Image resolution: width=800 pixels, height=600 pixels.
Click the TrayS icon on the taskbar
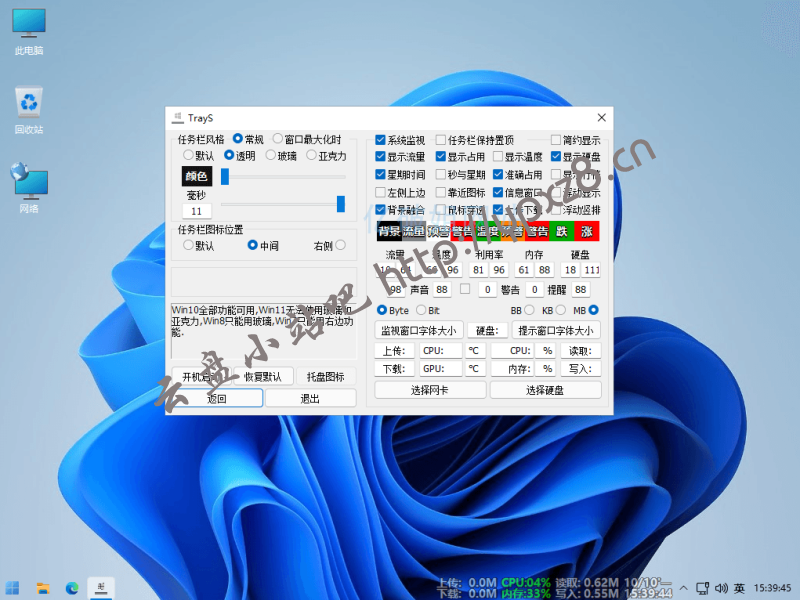pos(101,588)
